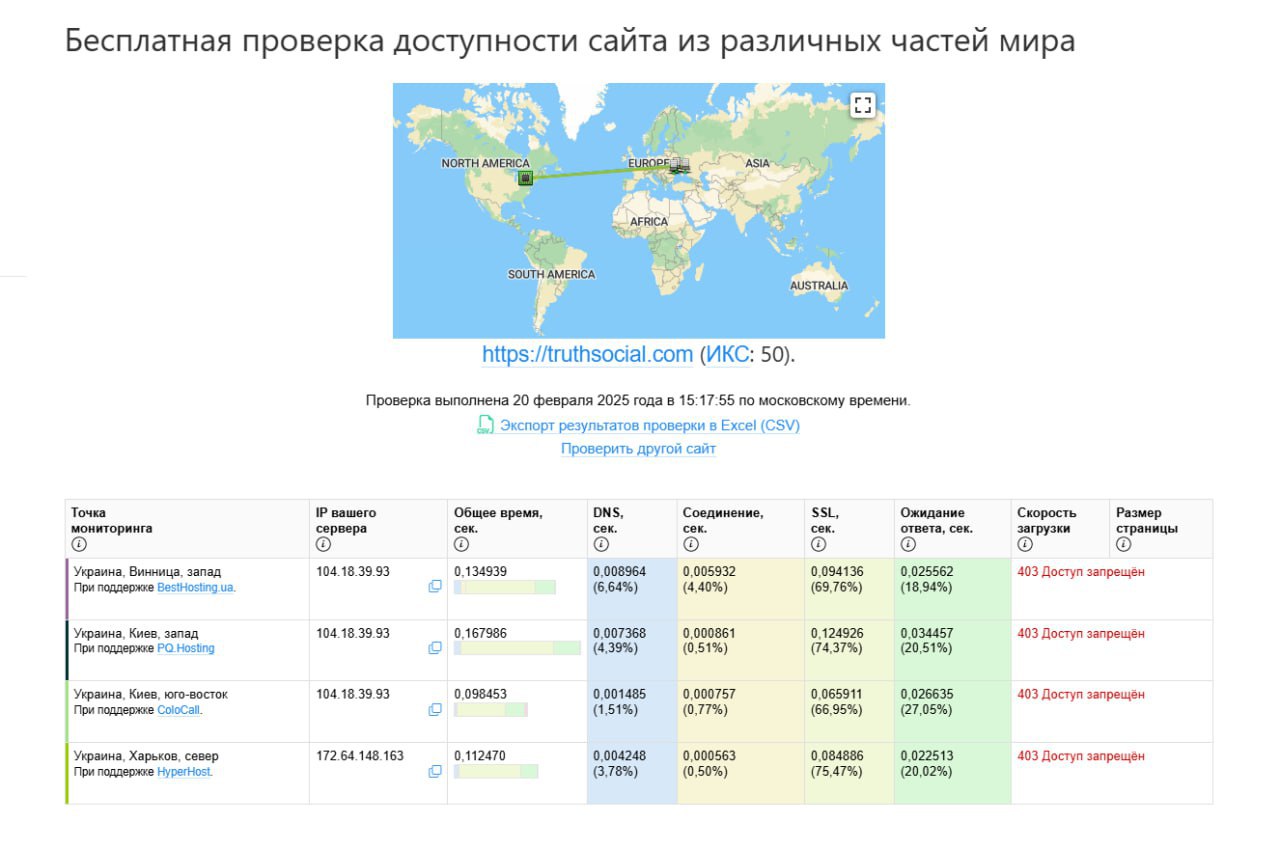Show info for Соединение column

690,545
